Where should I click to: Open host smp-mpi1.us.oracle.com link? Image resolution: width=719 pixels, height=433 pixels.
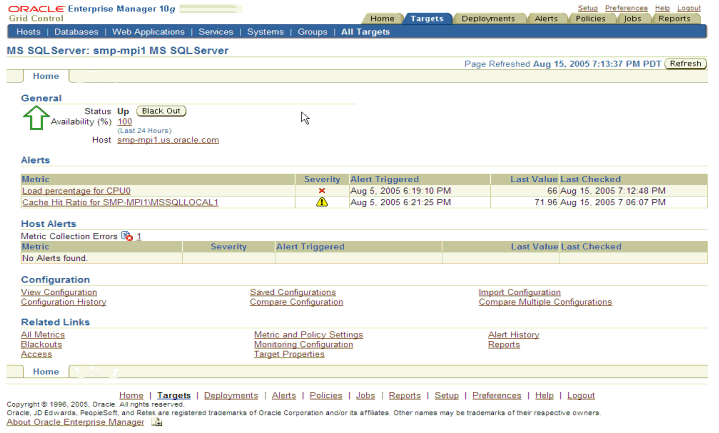168,140
